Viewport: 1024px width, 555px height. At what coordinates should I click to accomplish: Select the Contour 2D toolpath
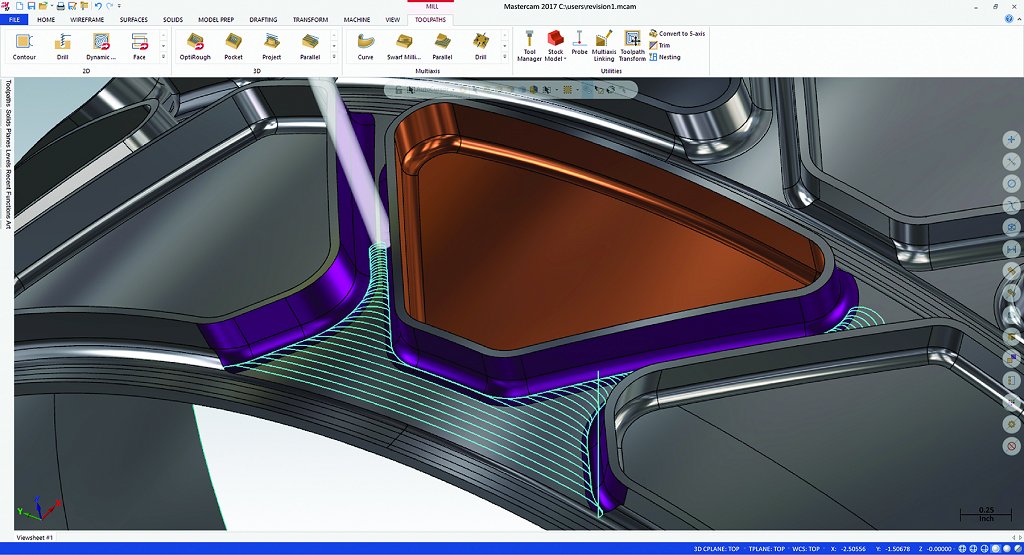coord(24,45)
